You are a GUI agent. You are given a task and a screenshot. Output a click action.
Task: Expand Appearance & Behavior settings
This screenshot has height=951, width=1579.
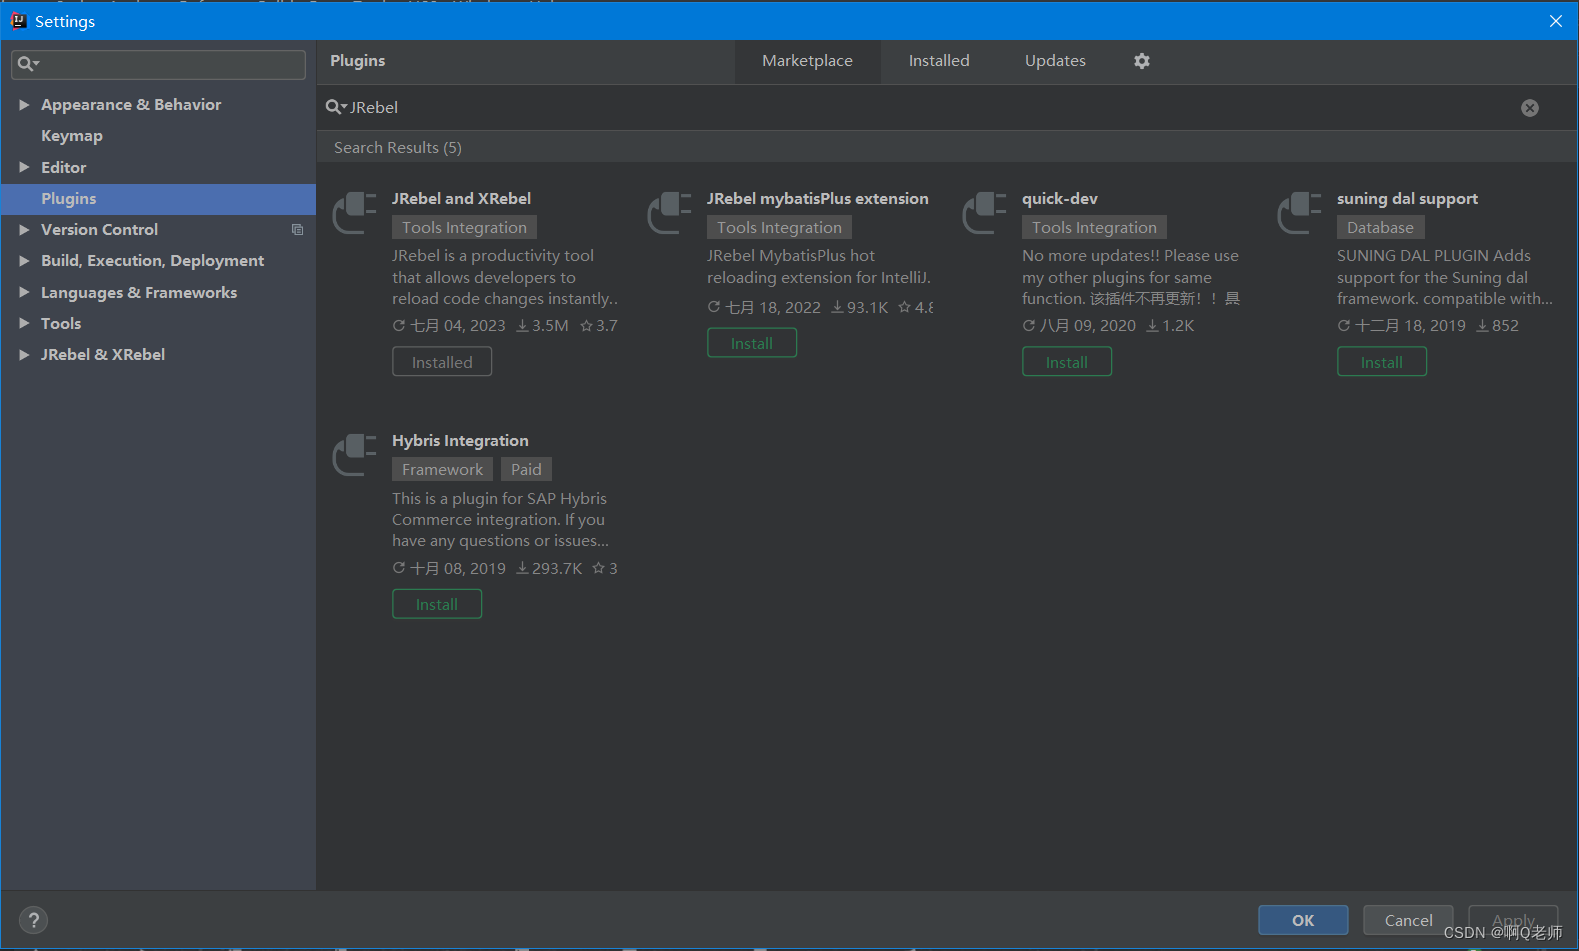pyautogui.click(x=24, y=104)
